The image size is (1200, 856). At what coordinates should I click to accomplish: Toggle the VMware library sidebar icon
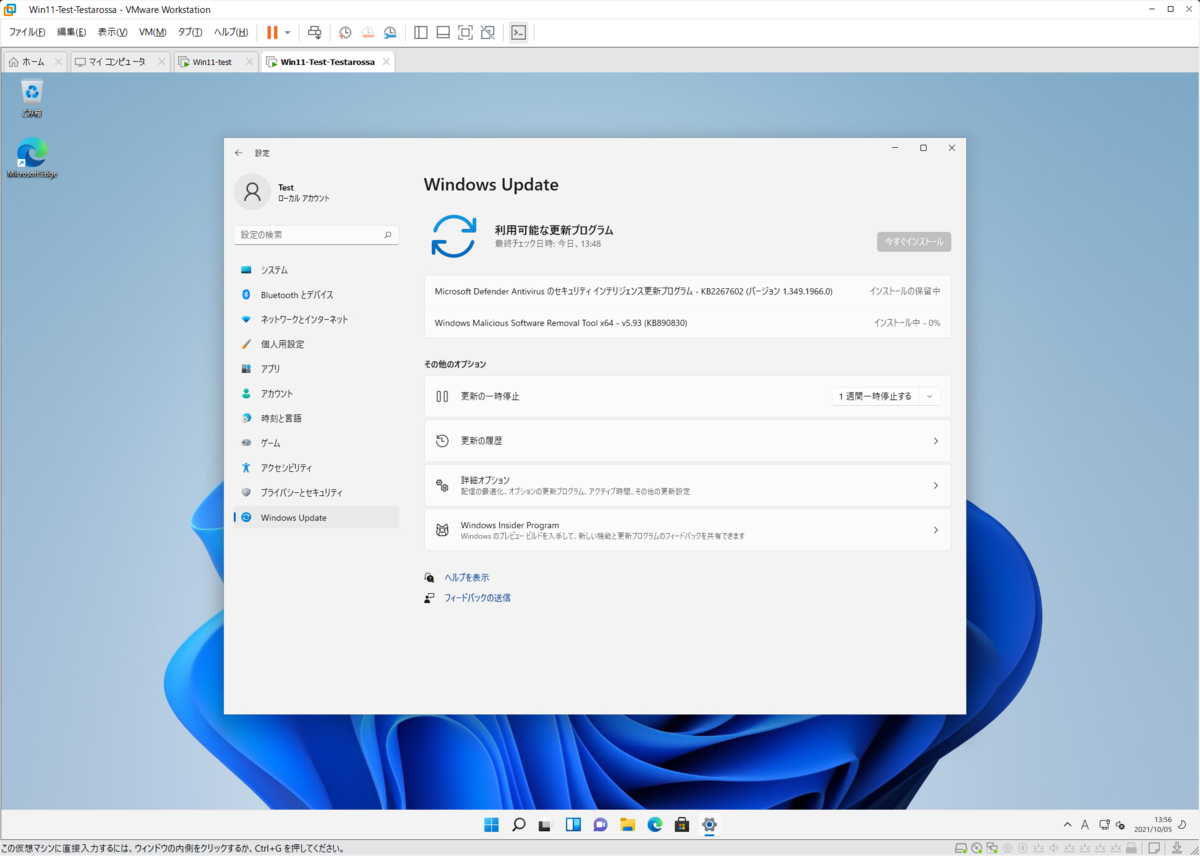(x=421, y=32)
